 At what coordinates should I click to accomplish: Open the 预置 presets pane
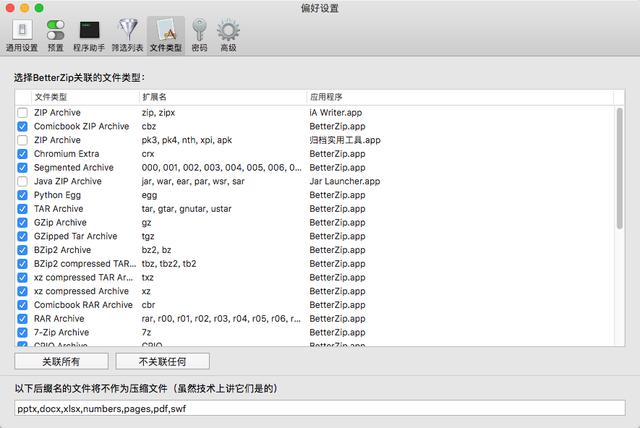56,36
